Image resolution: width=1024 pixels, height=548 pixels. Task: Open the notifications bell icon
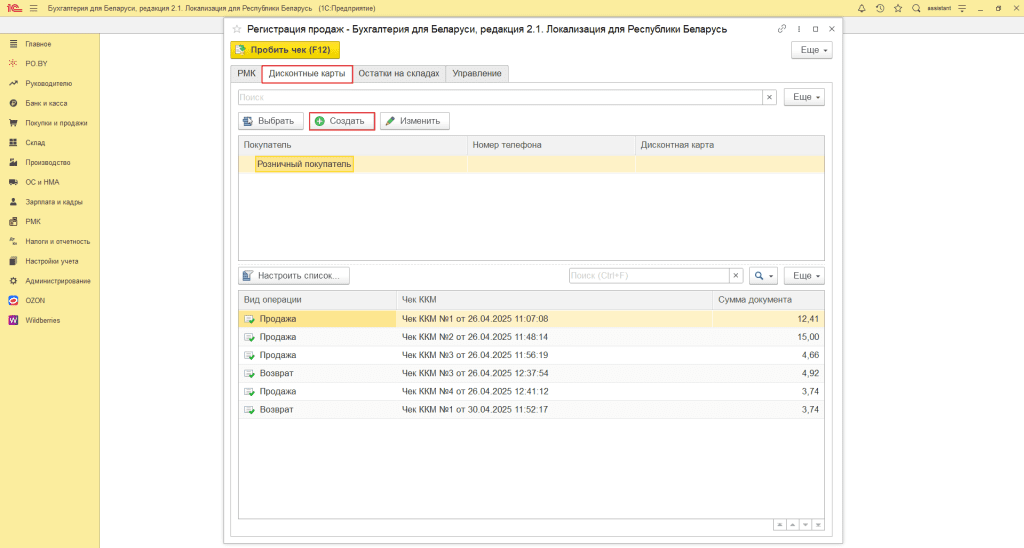click(x=861, y=8)
